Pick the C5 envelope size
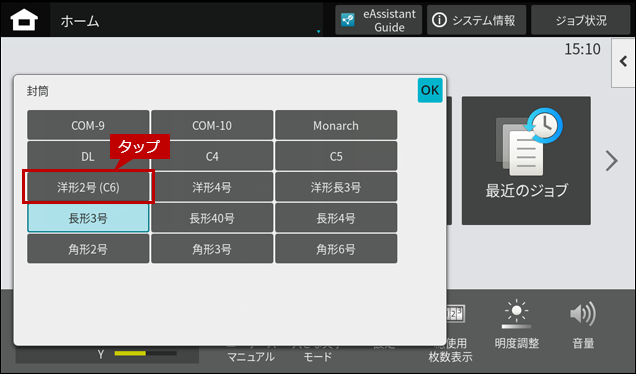636x374 pixels. [x=336, y=157]
